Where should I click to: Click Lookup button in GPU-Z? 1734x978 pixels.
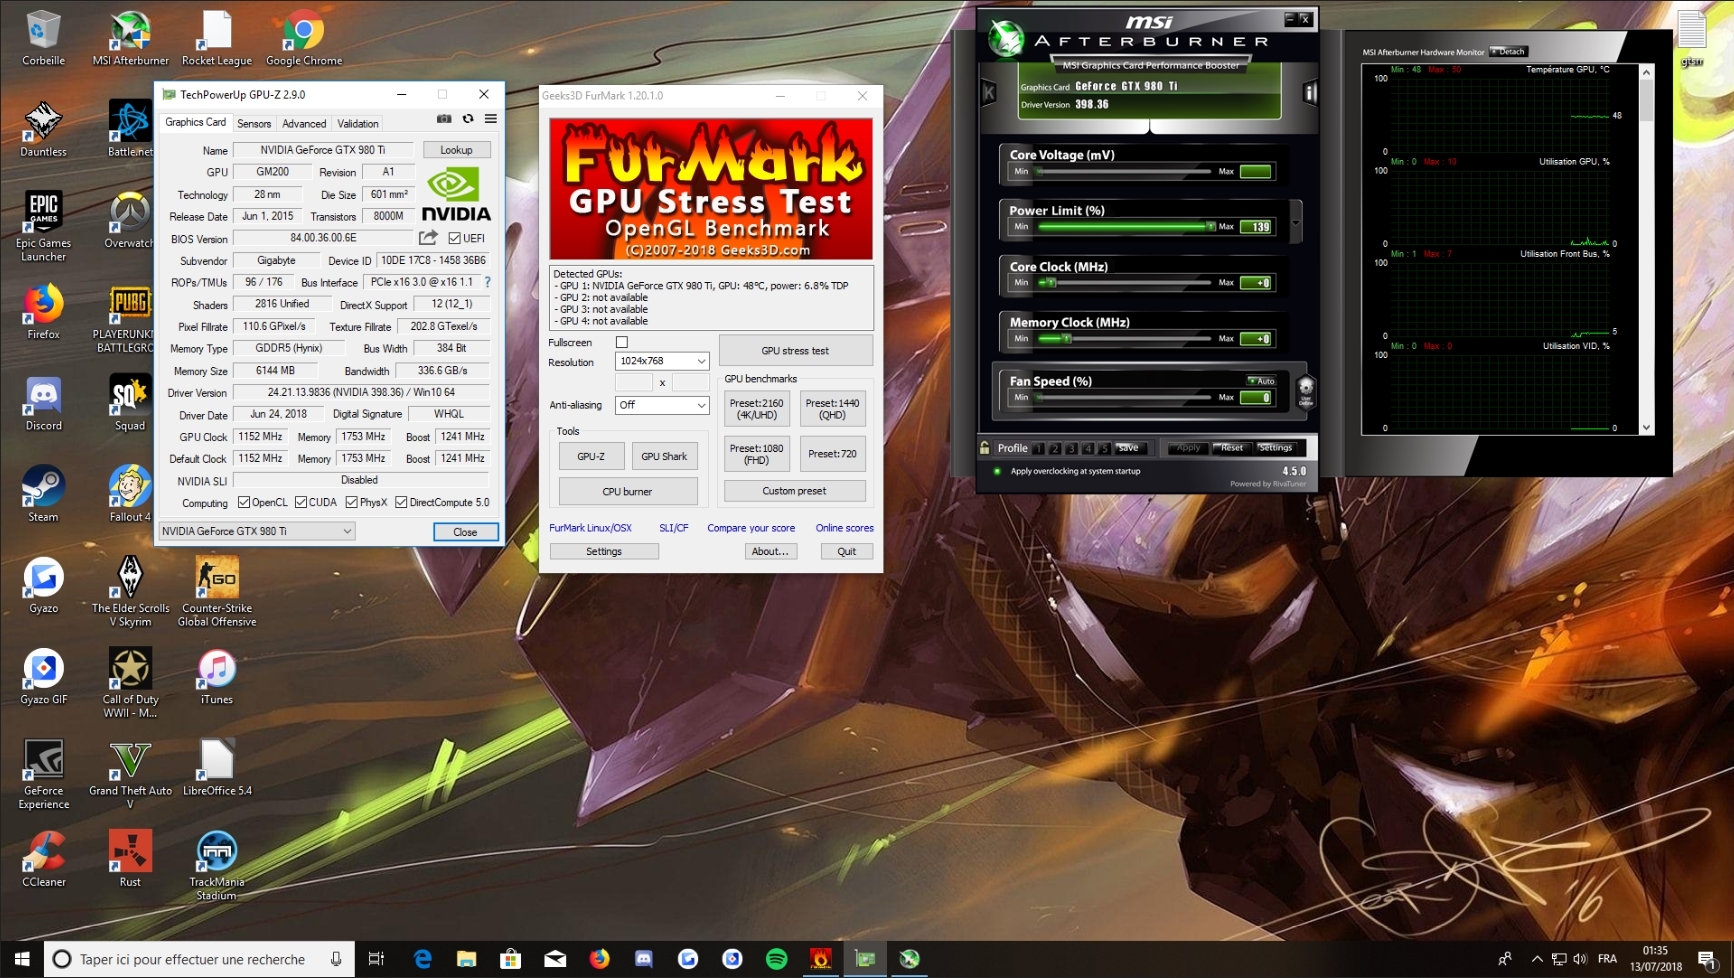click(457, 150)
